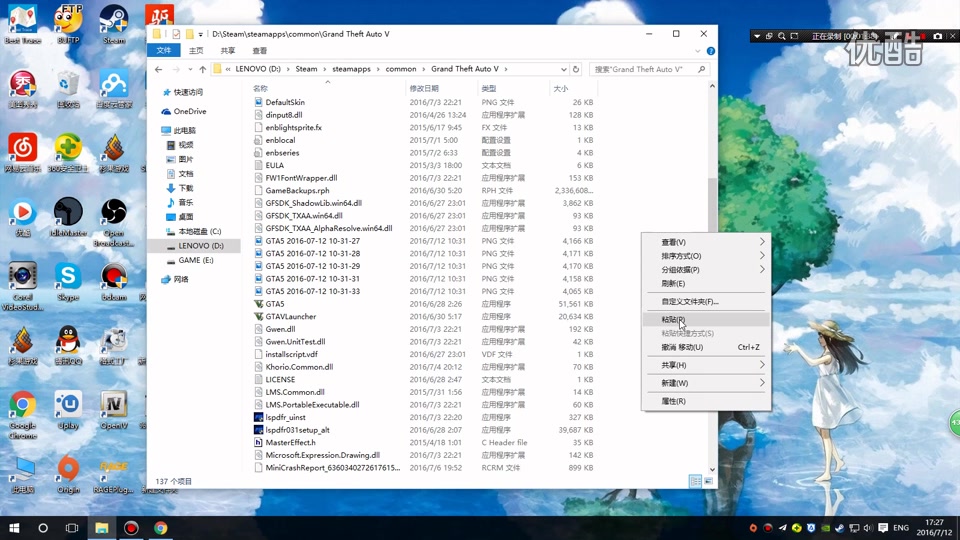960x540 pixels.
Task: Switch to details view layout icon
Action: [x=696, y=481]
